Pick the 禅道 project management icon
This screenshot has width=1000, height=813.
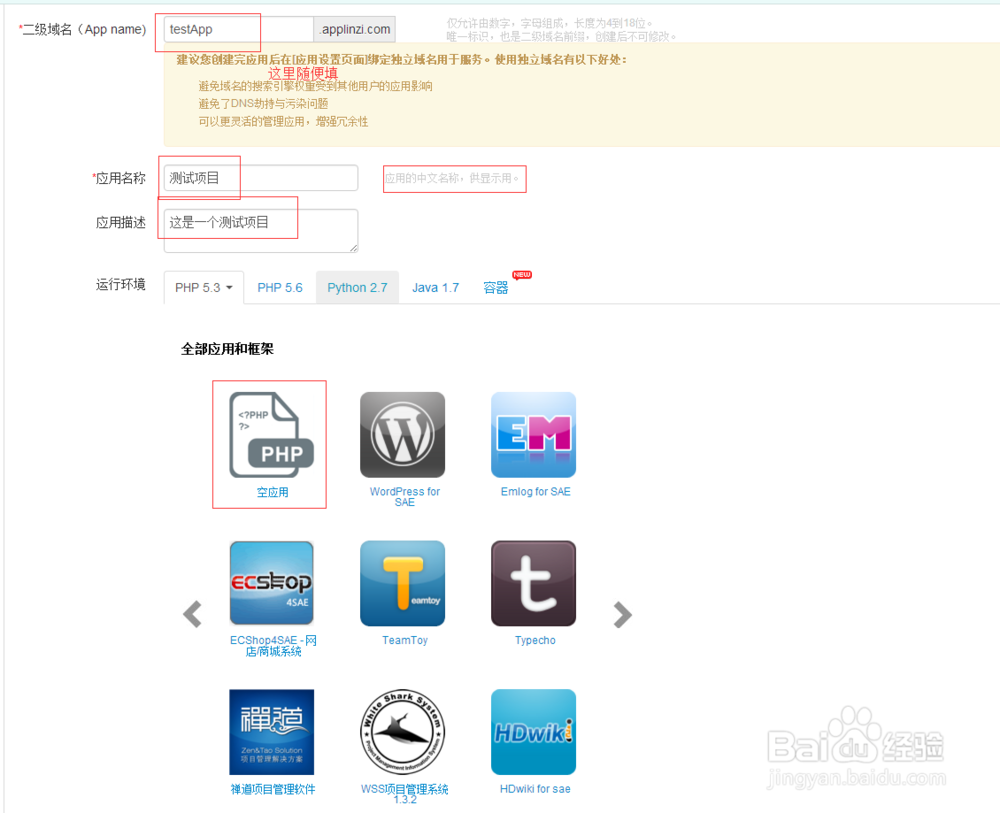[x=272, y=732]
